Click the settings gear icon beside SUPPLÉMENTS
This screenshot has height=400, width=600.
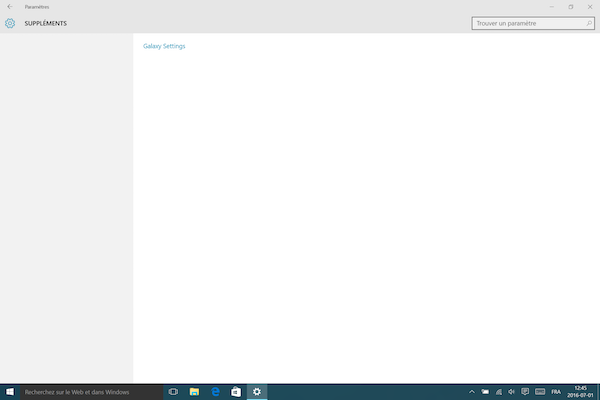(10, 23)
